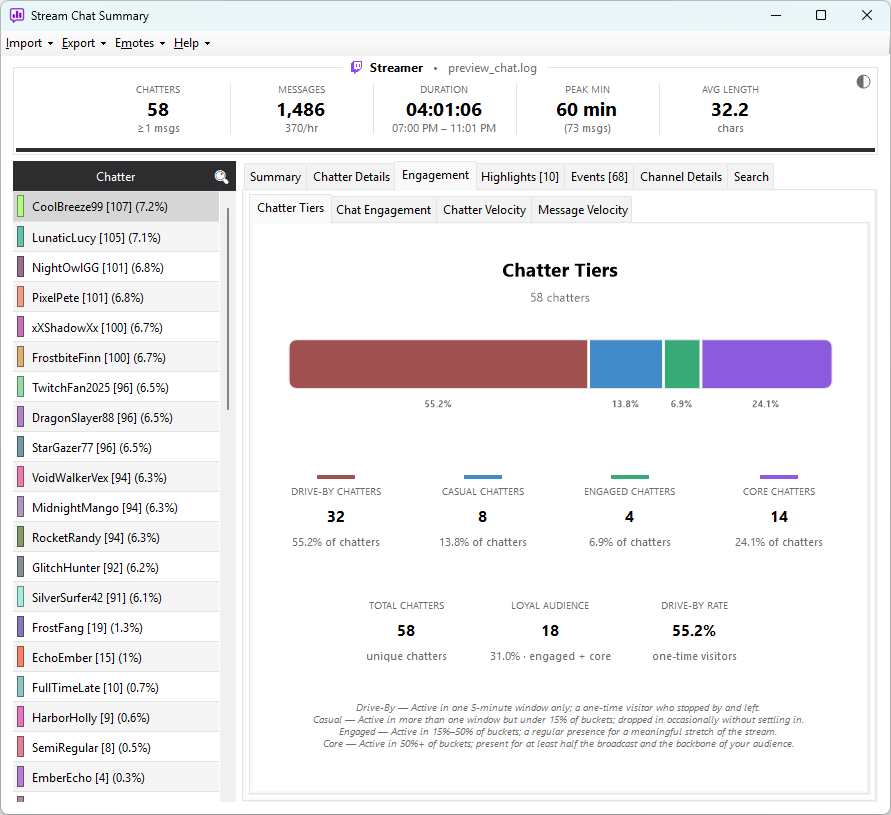
Task: Select chatter FullTimeLate [10]
Action: 116,688
